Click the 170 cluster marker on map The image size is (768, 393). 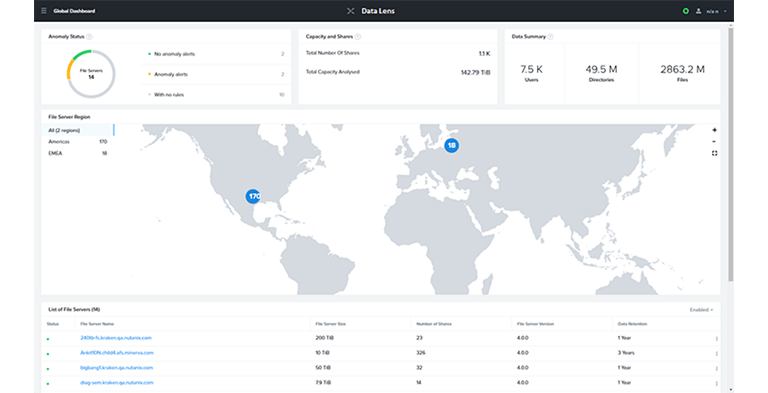(x=253, y=196)
